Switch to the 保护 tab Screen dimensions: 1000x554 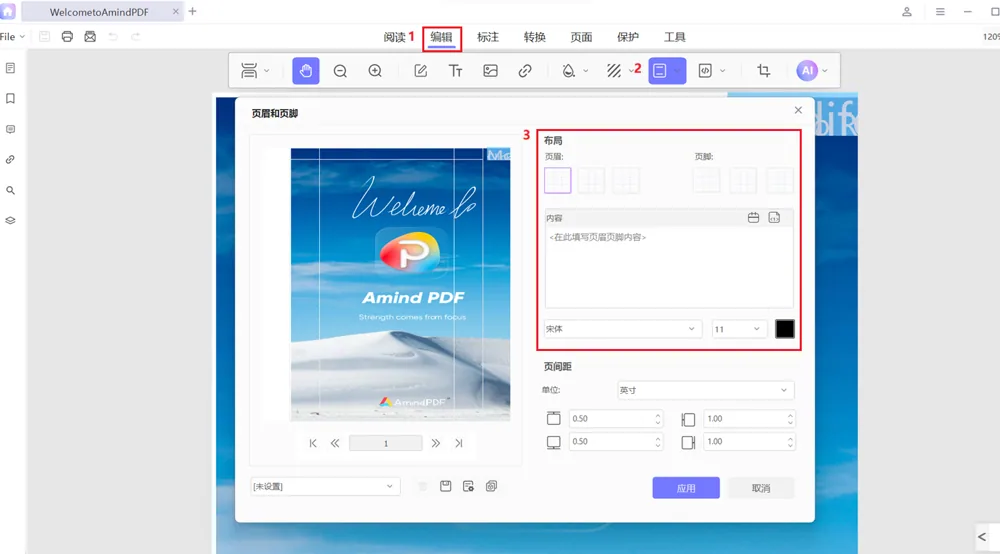click(628, 37)
